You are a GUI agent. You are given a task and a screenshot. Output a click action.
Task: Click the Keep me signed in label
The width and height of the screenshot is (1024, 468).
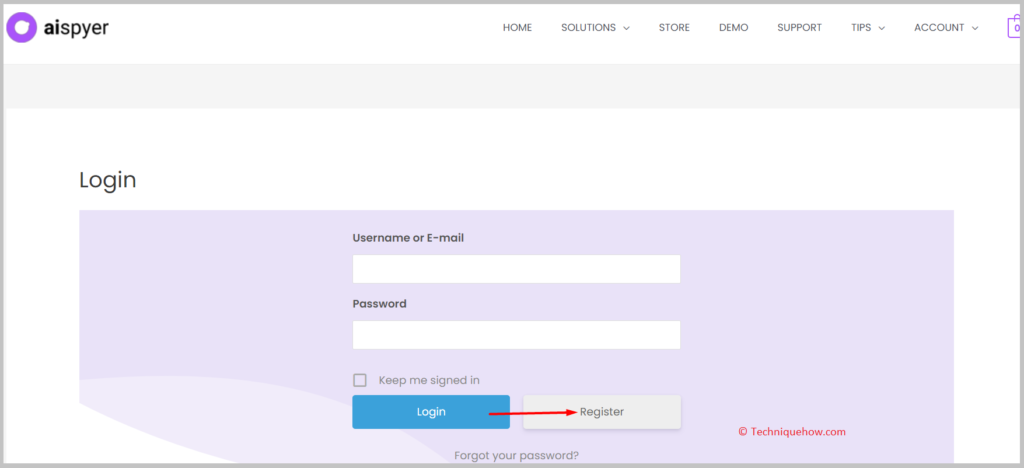pos(429,381)
